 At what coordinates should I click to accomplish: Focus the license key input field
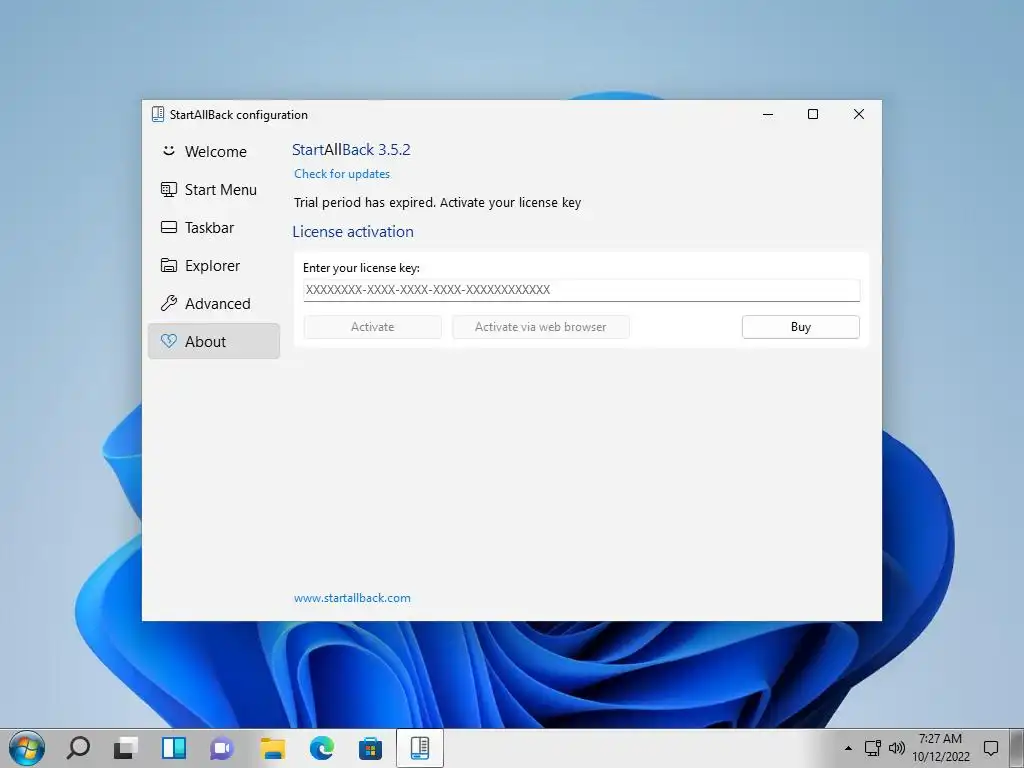pyautogui.click(x=581, y=290)
